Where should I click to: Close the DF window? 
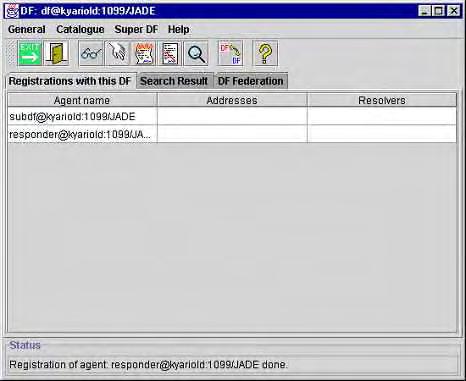(454, 11)
